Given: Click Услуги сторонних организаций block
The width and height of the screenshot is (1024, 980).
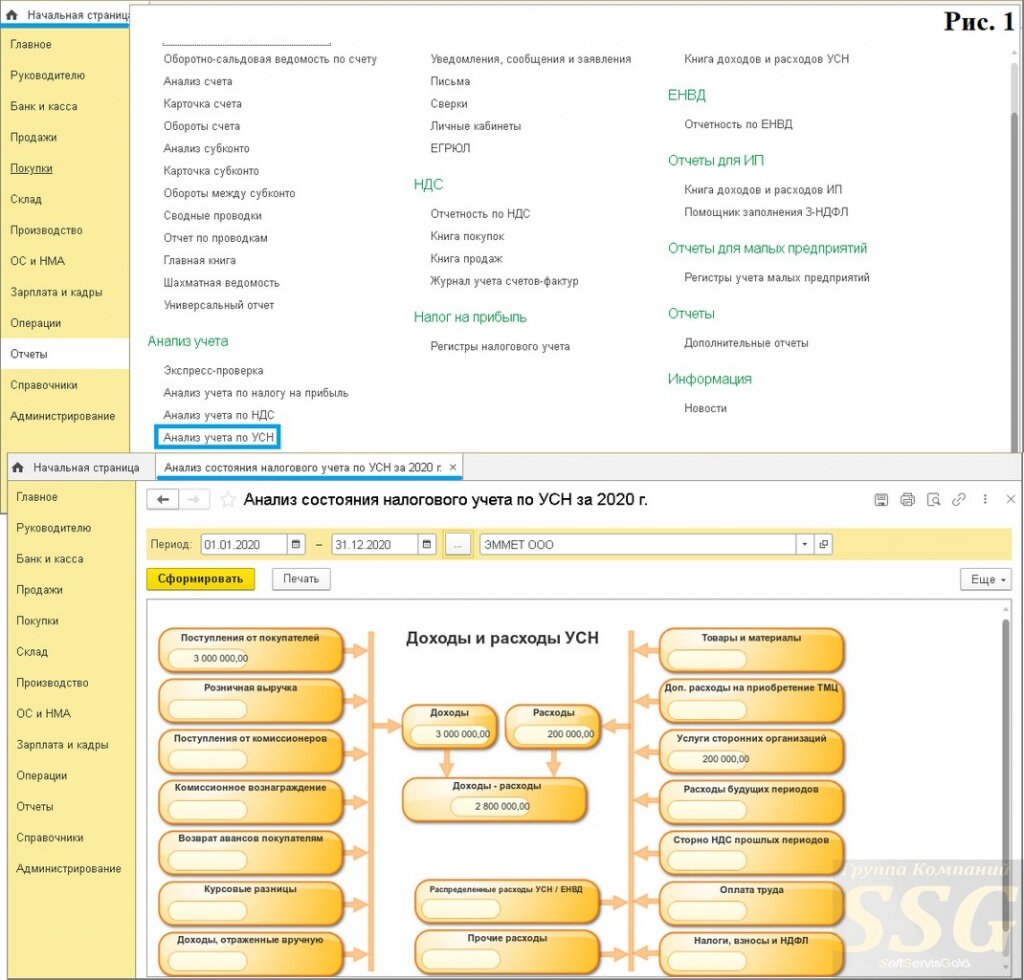Looking at the screenshot, I should click(752, 751).
